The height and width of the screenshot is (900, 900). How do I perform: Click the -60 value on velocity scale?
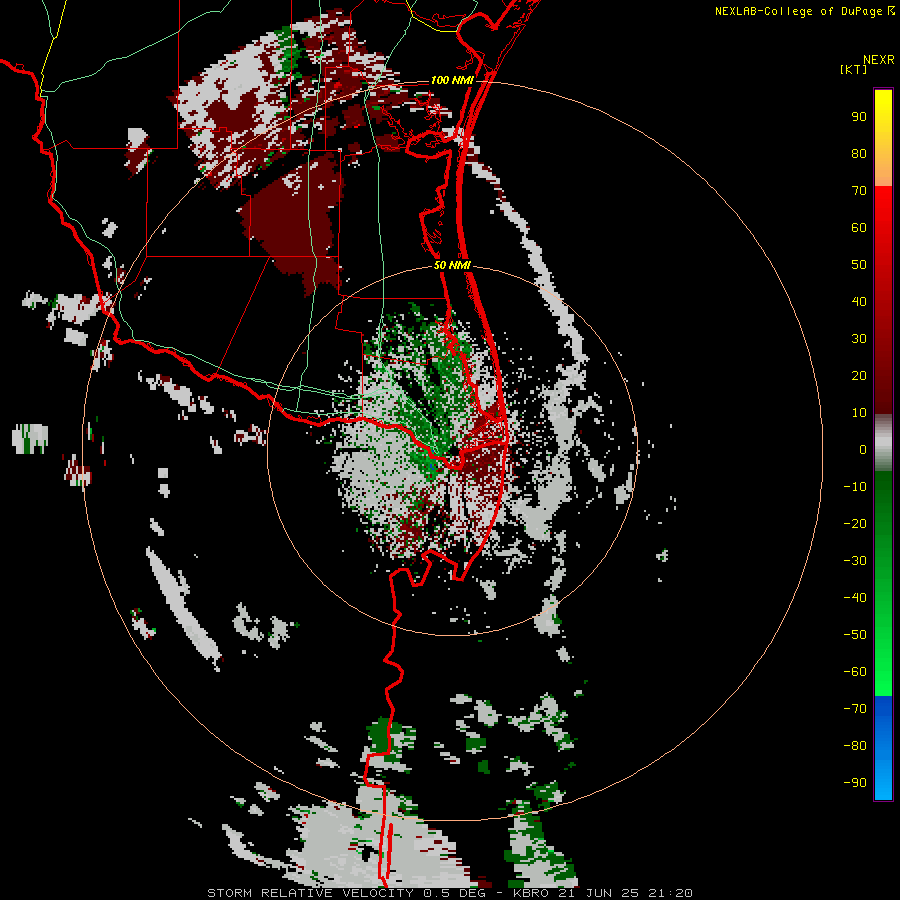click(855, 672)
